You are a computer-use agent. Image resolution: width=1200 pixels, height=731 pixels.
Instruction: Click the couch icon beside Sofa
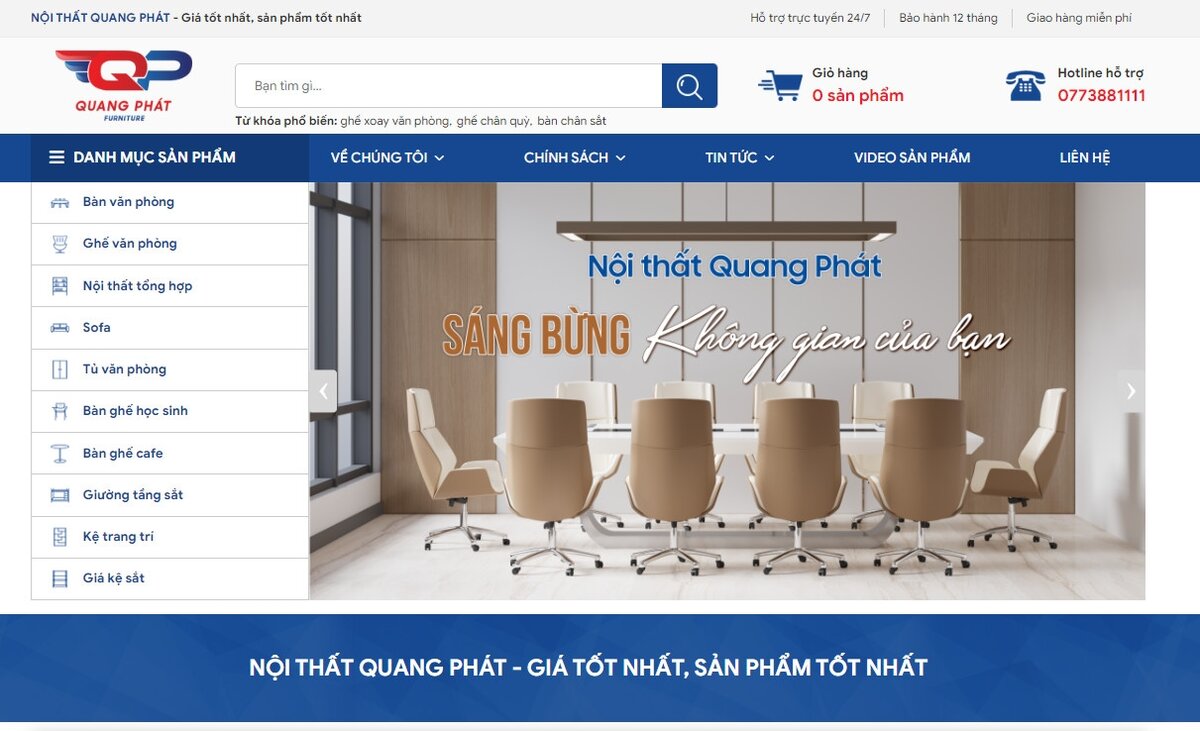[x=60, y=328]
